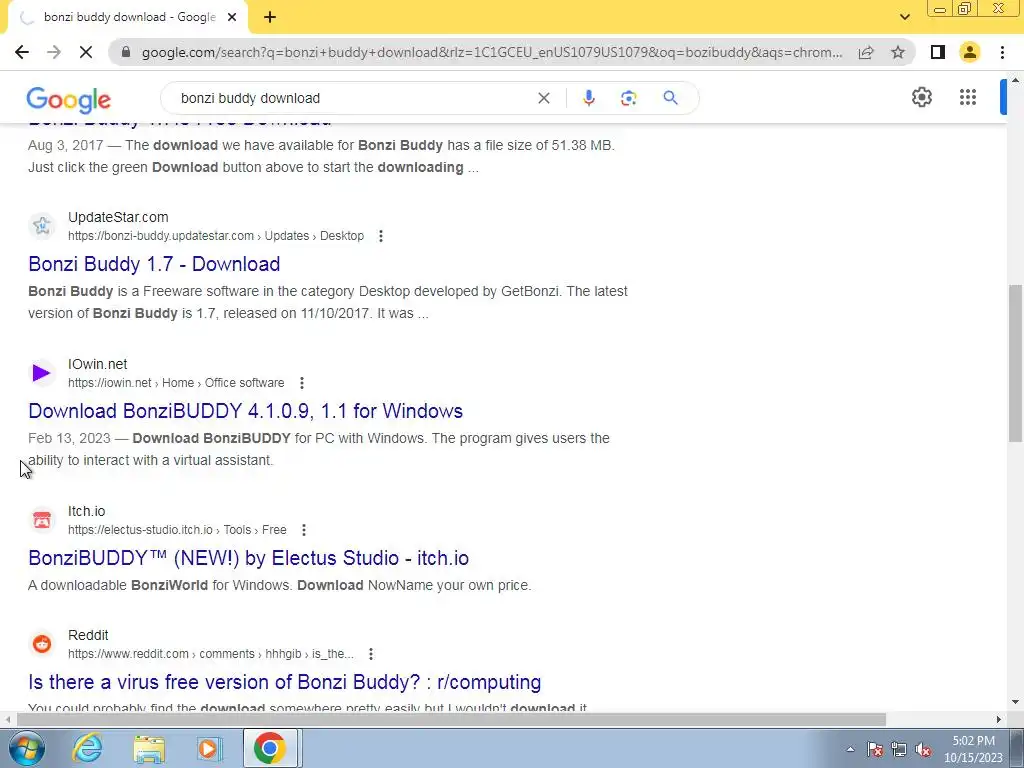This screenshot has height=768, width=1024.
Task: Open Bonzi Buddy 1.7 - Download link
Action: [x=154, y=264]
